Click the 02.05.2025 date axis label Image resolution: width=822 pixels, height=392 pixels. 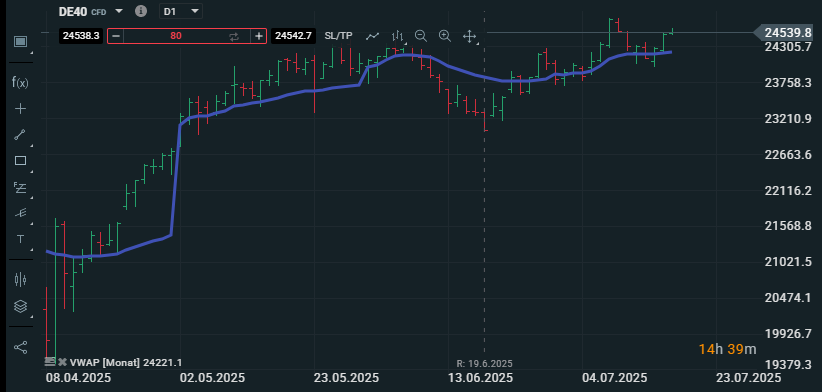coord(212,377)
